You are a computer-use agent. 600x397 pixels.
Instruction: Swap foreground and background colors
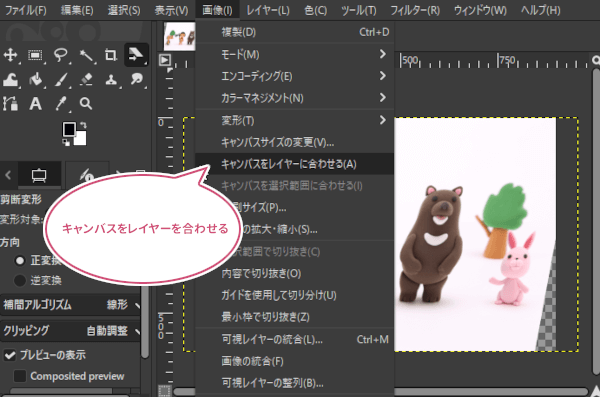83,125
